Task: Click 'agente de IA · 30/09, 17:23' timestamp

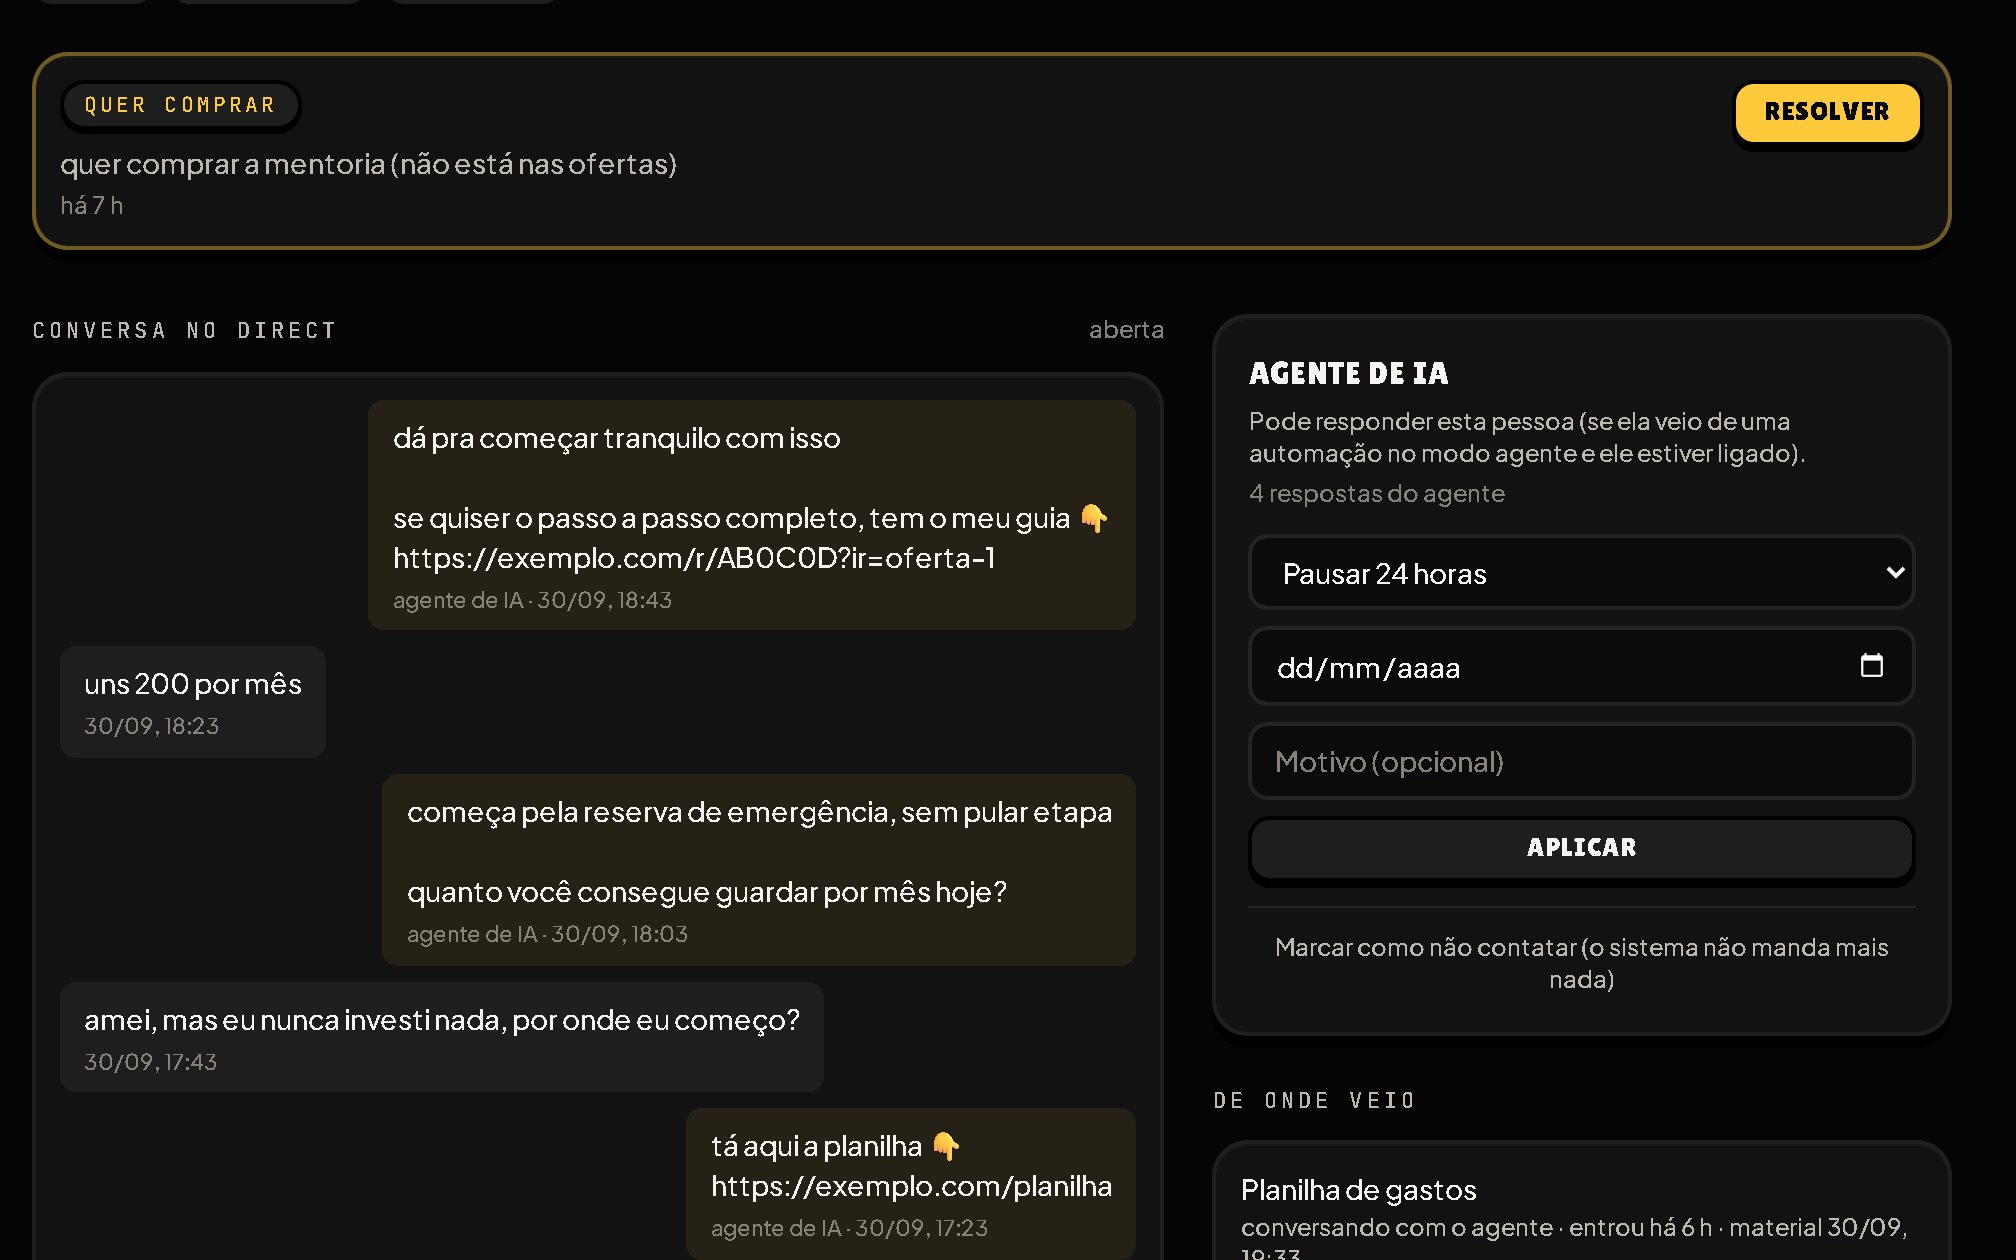Action: click(x=850, y=1228)
